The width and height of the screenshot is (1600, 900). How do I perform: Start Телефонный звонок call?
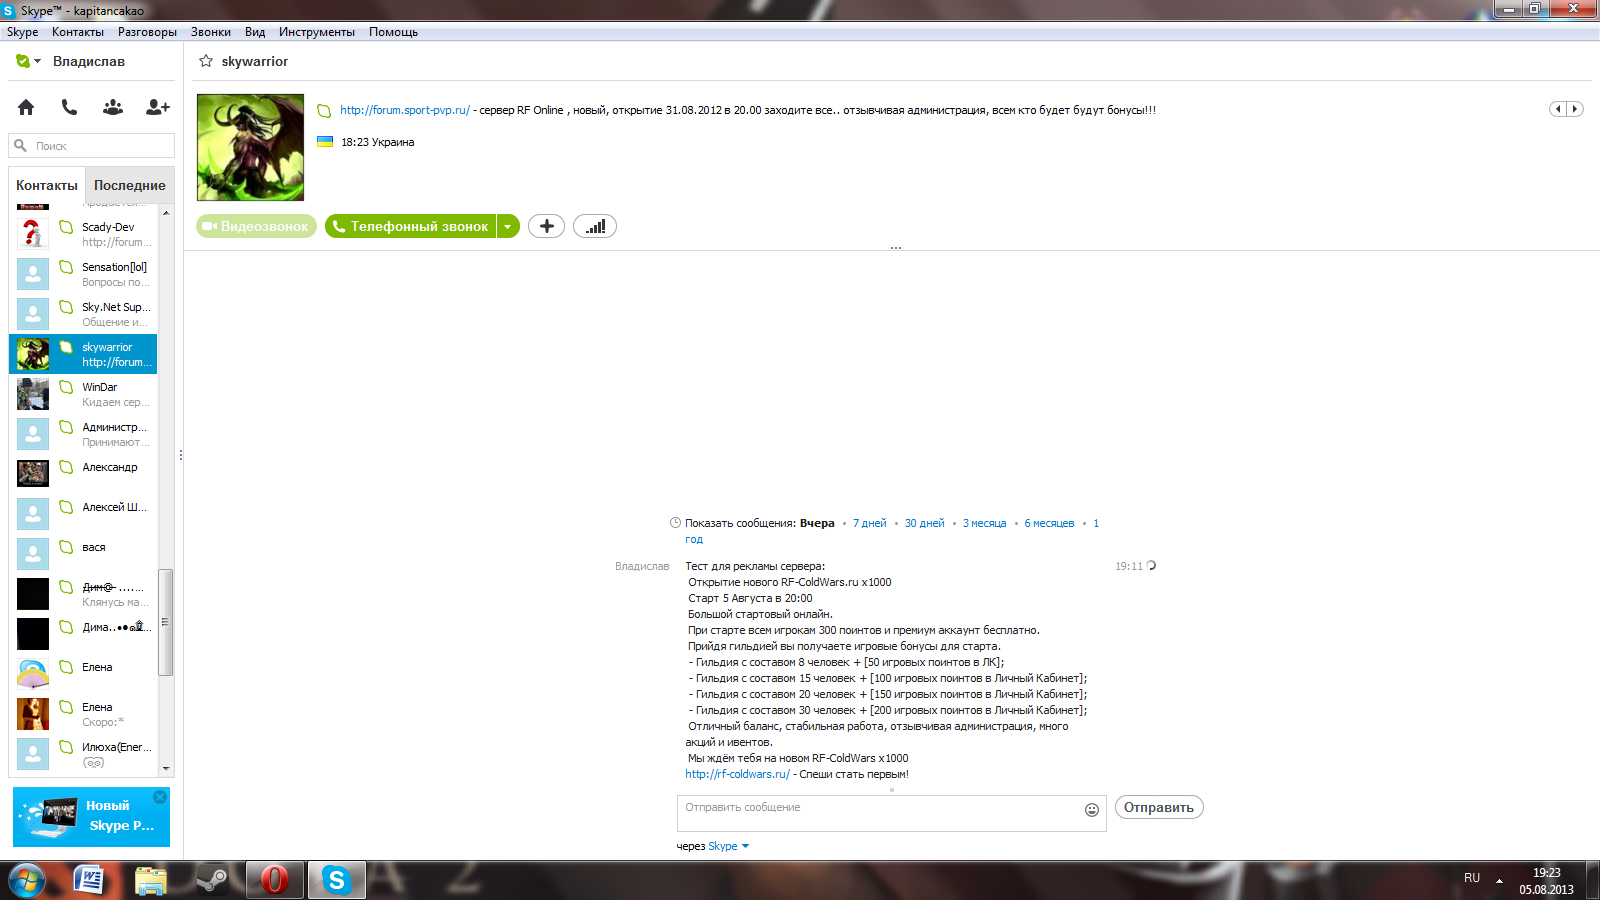tap(411, 226)
